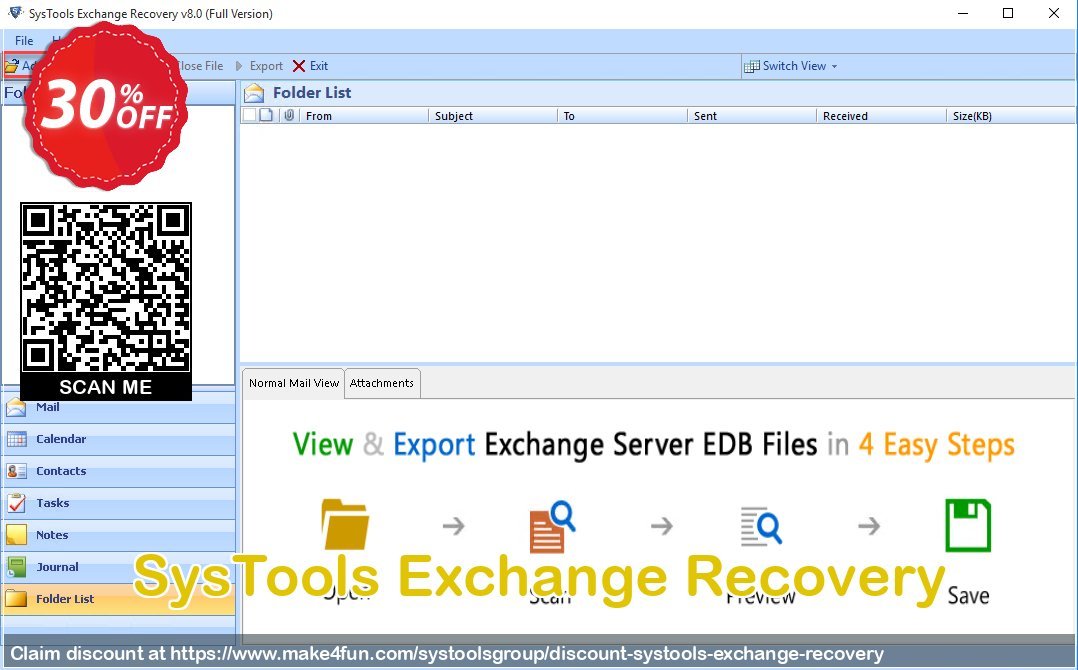Select the Notes label in the sidebar
The width and height of the screenshot is (1078, 670).
[x=52, y=535]
